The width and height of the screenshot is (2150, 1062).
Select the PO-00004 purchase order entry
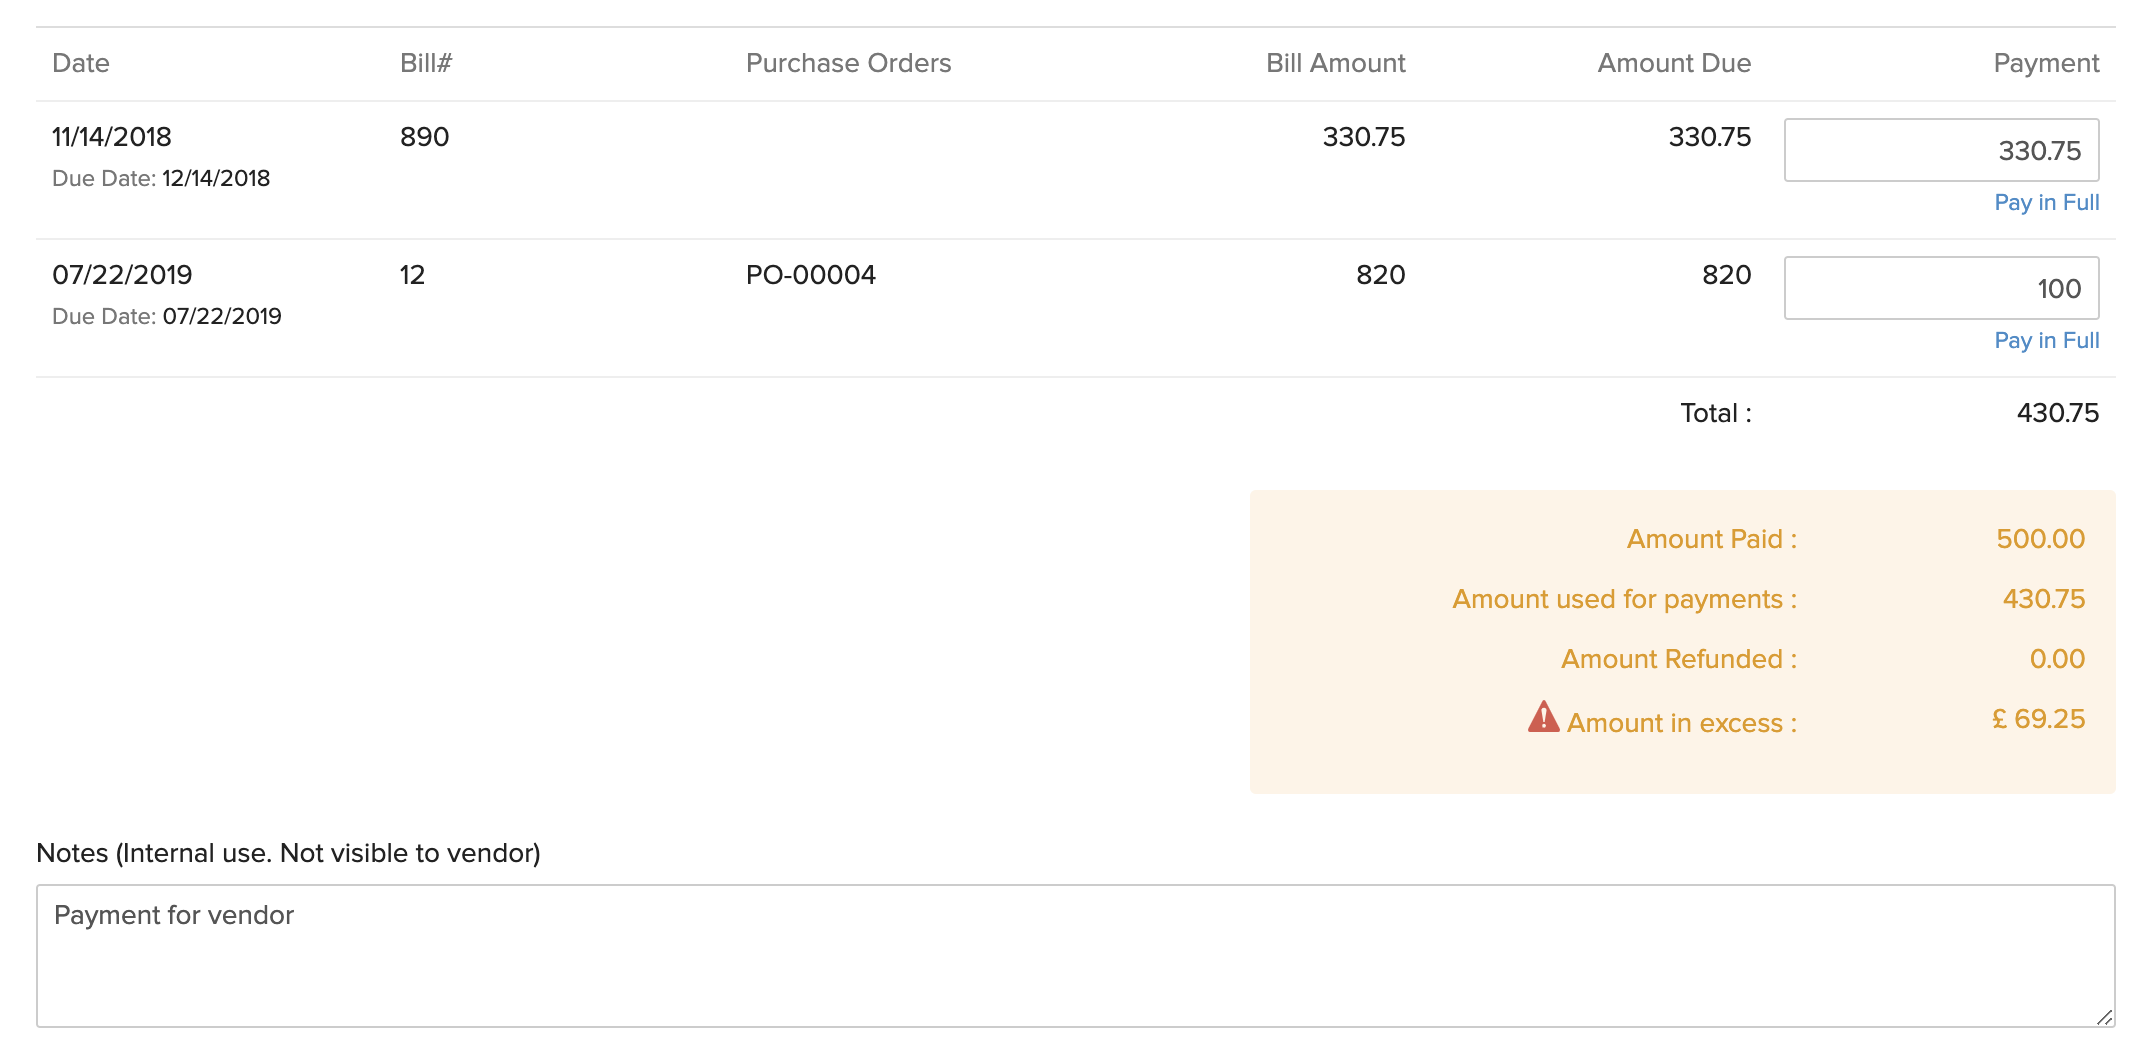pyautogui.click(x=810, y=275)
